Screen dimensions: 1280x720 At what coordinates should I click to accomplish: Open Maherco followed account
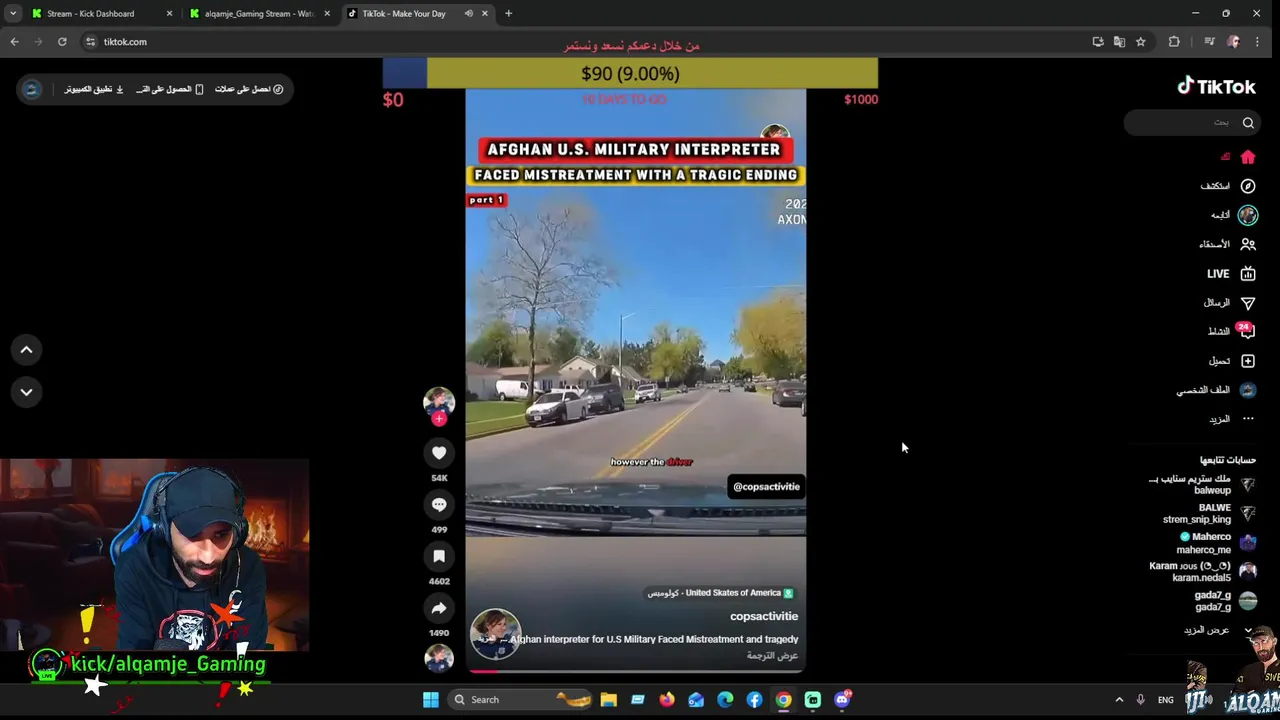click(x=1216, y=543)
